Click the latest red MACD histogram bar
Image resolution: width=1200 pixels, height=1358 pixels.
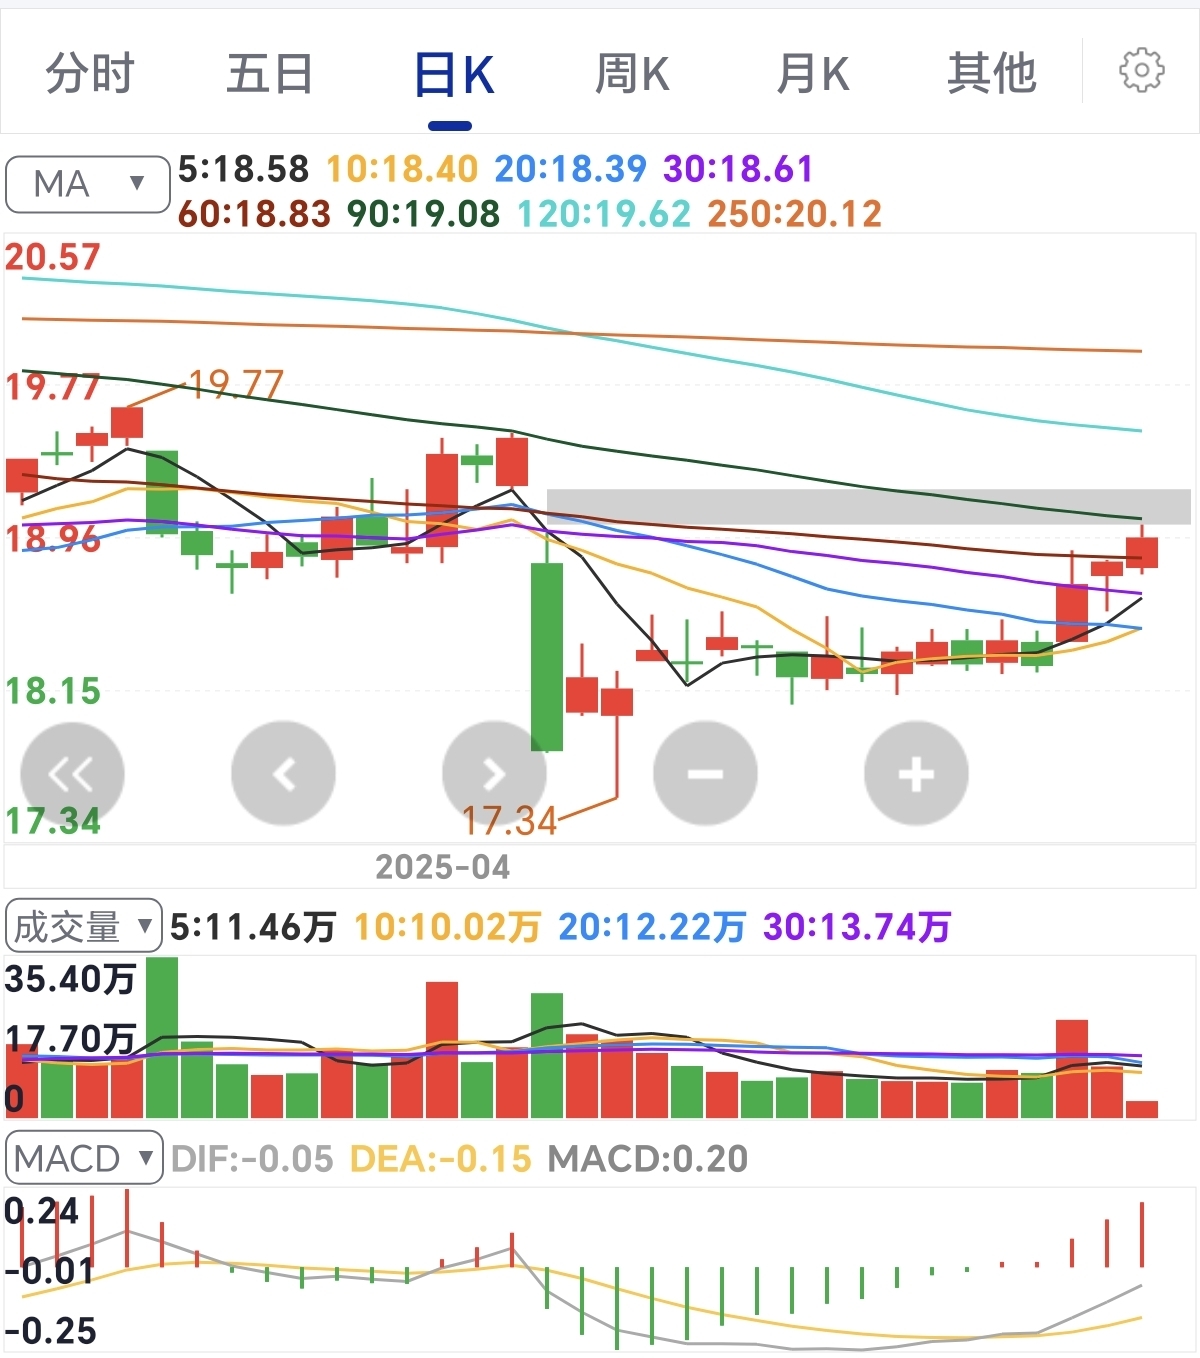[1141, 1235]
